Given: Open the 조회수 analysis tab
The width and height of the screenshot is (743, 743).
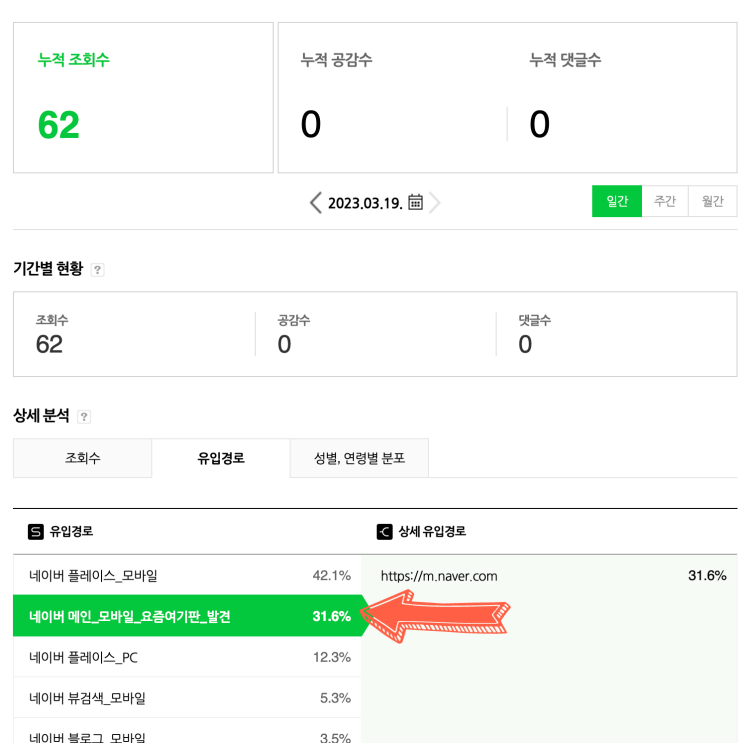Looking at the screenshot, I should (82, 458).
